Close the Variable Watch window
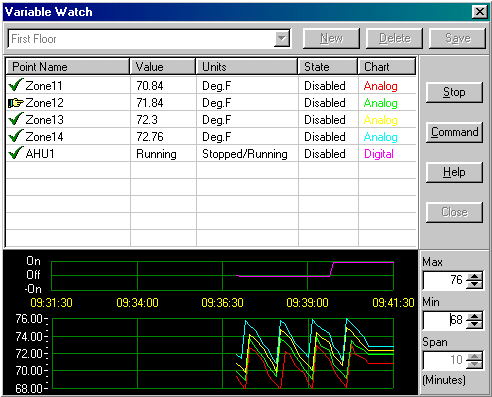 click(x=480, y=12)
